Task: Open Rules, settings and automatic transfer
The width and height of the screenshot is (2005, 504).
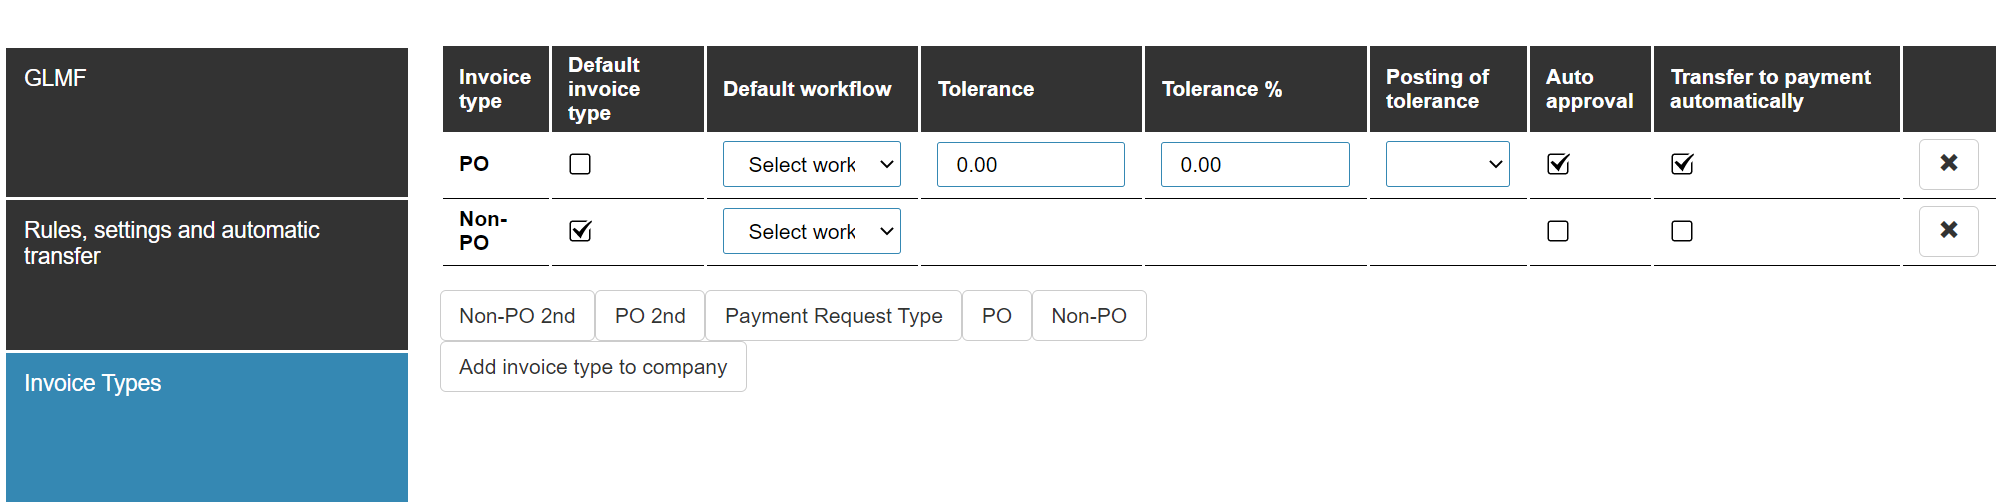Action: tap(207, 274)
